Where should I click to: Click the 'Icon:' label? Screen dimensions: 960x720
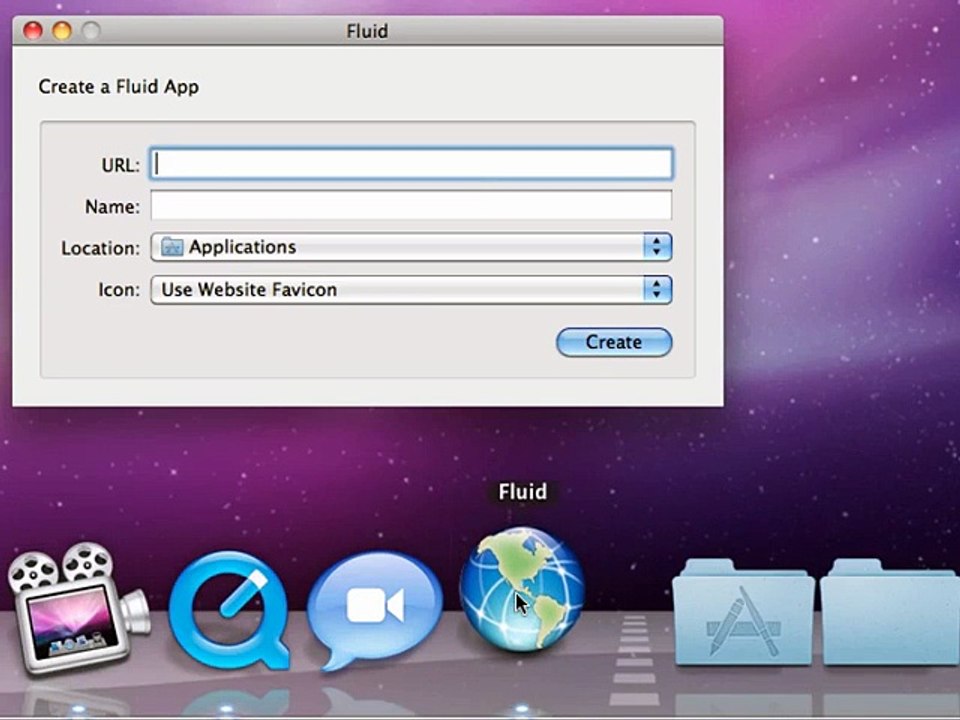(119, 290)
